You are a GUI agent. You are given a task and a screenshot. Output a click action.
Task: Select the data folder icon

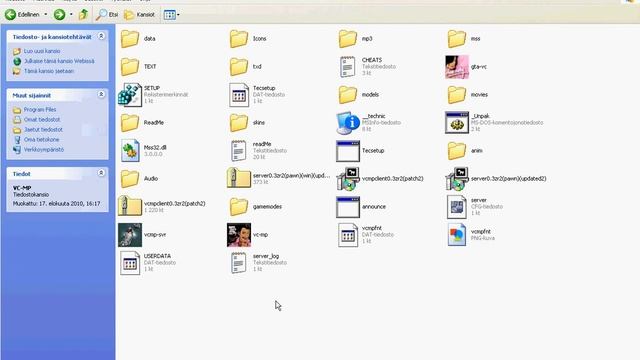(x=130, y=39)
